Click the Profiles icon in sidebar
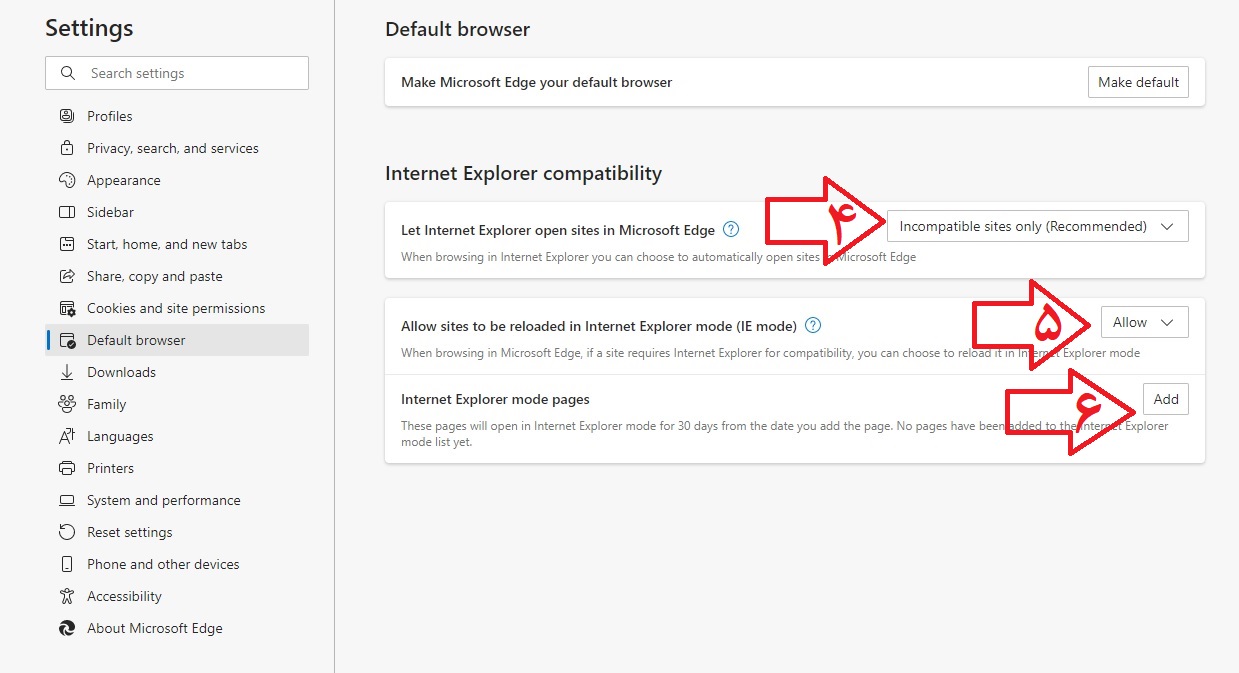 pyautogui.click(x=67, y=116)
